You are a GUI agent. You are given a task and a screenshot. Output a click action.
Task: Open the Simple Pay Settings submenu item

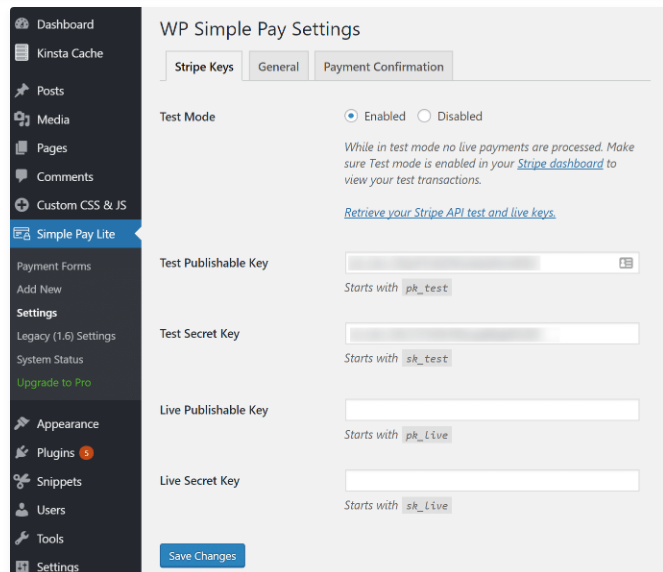point(37,313)
